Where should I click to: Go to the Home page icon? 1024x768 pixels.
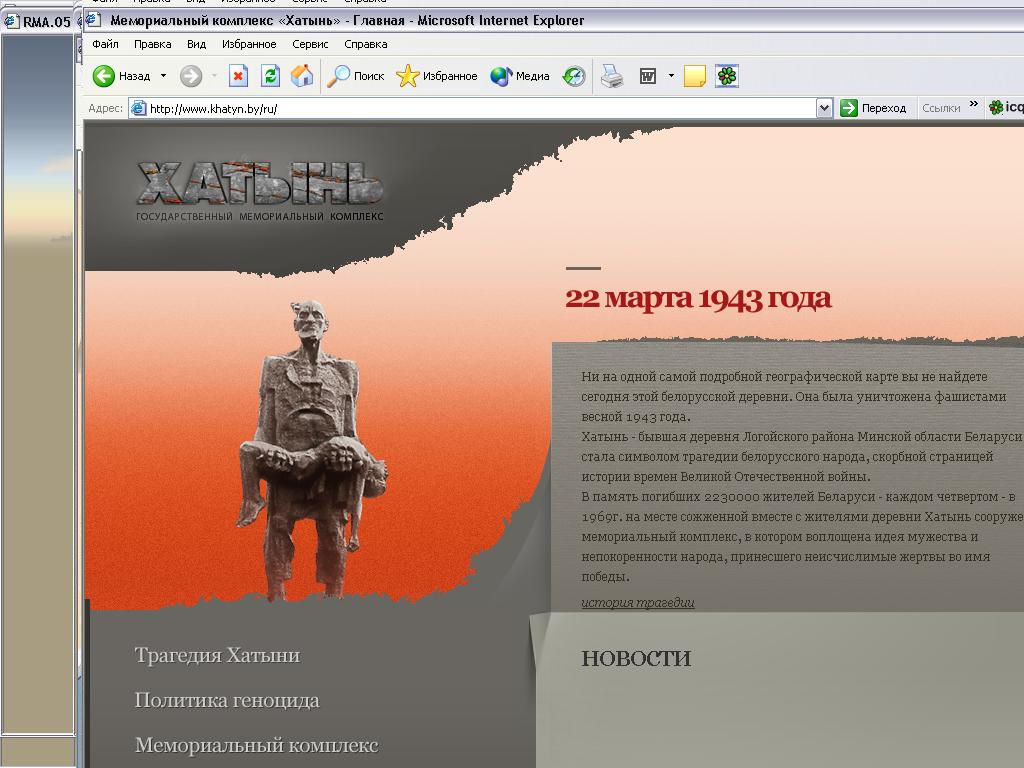coord(302,76)
